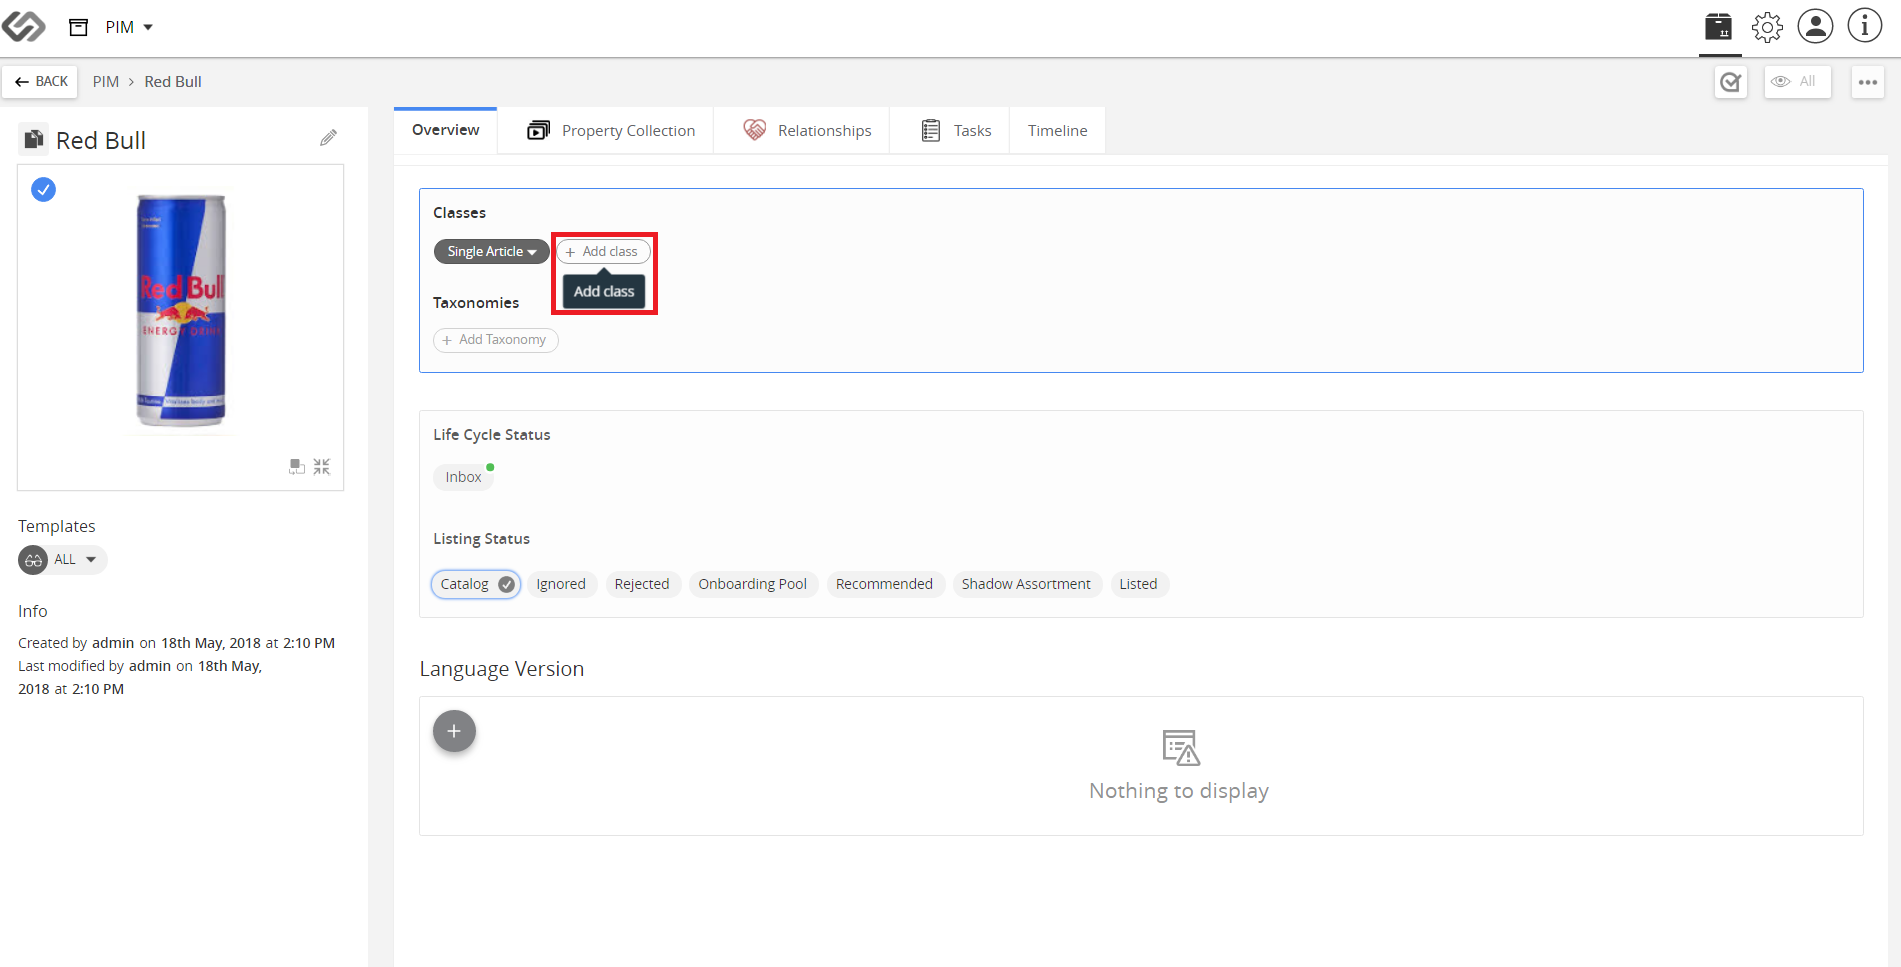The height and width of the screenshot is (967, 1901).
Task: Go back with the BACK button
Action: (x=41, y=82)
